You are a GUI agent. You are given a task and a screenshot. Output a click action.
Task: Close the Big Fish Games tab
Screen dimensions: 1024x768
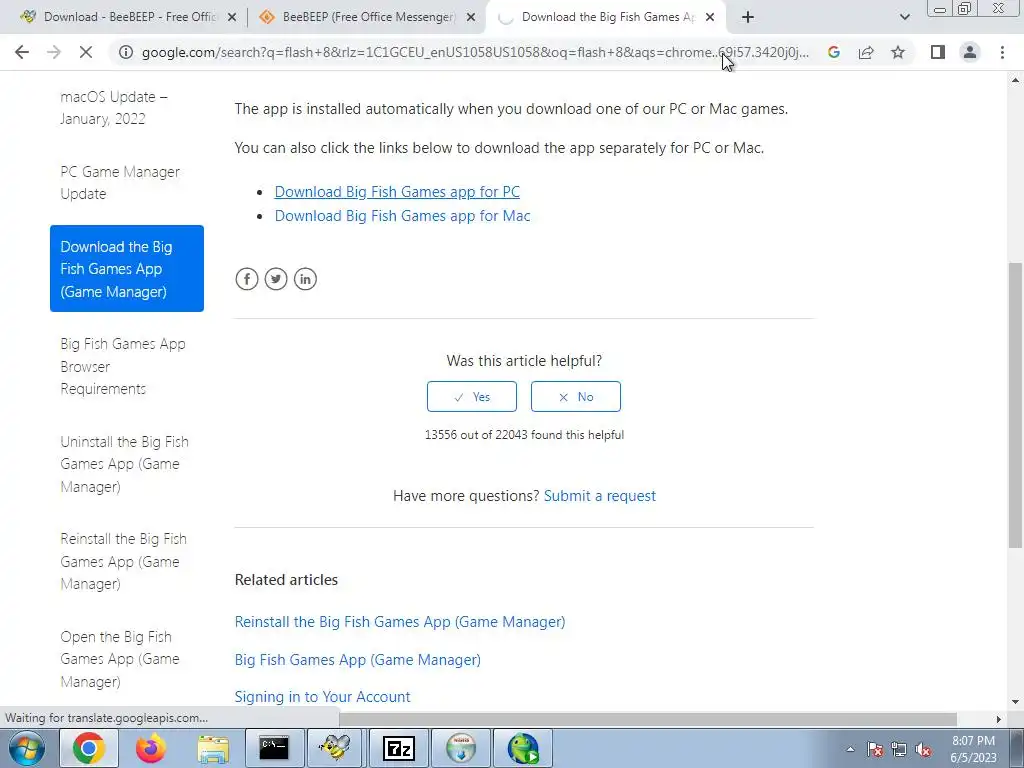[x=710, y=18]
